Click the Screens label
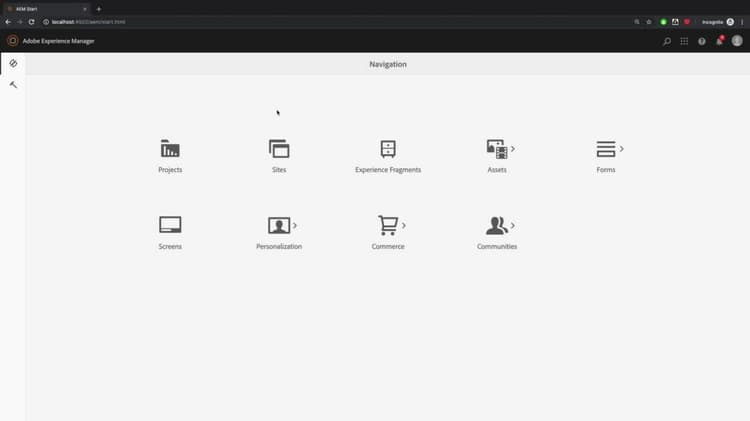This screenshot has width=750, height=421. (x=170, y=246)
